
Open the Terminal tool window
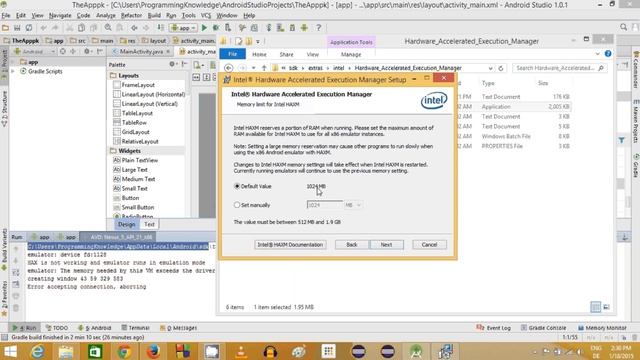pyautogui.click(x=136, y=328)
